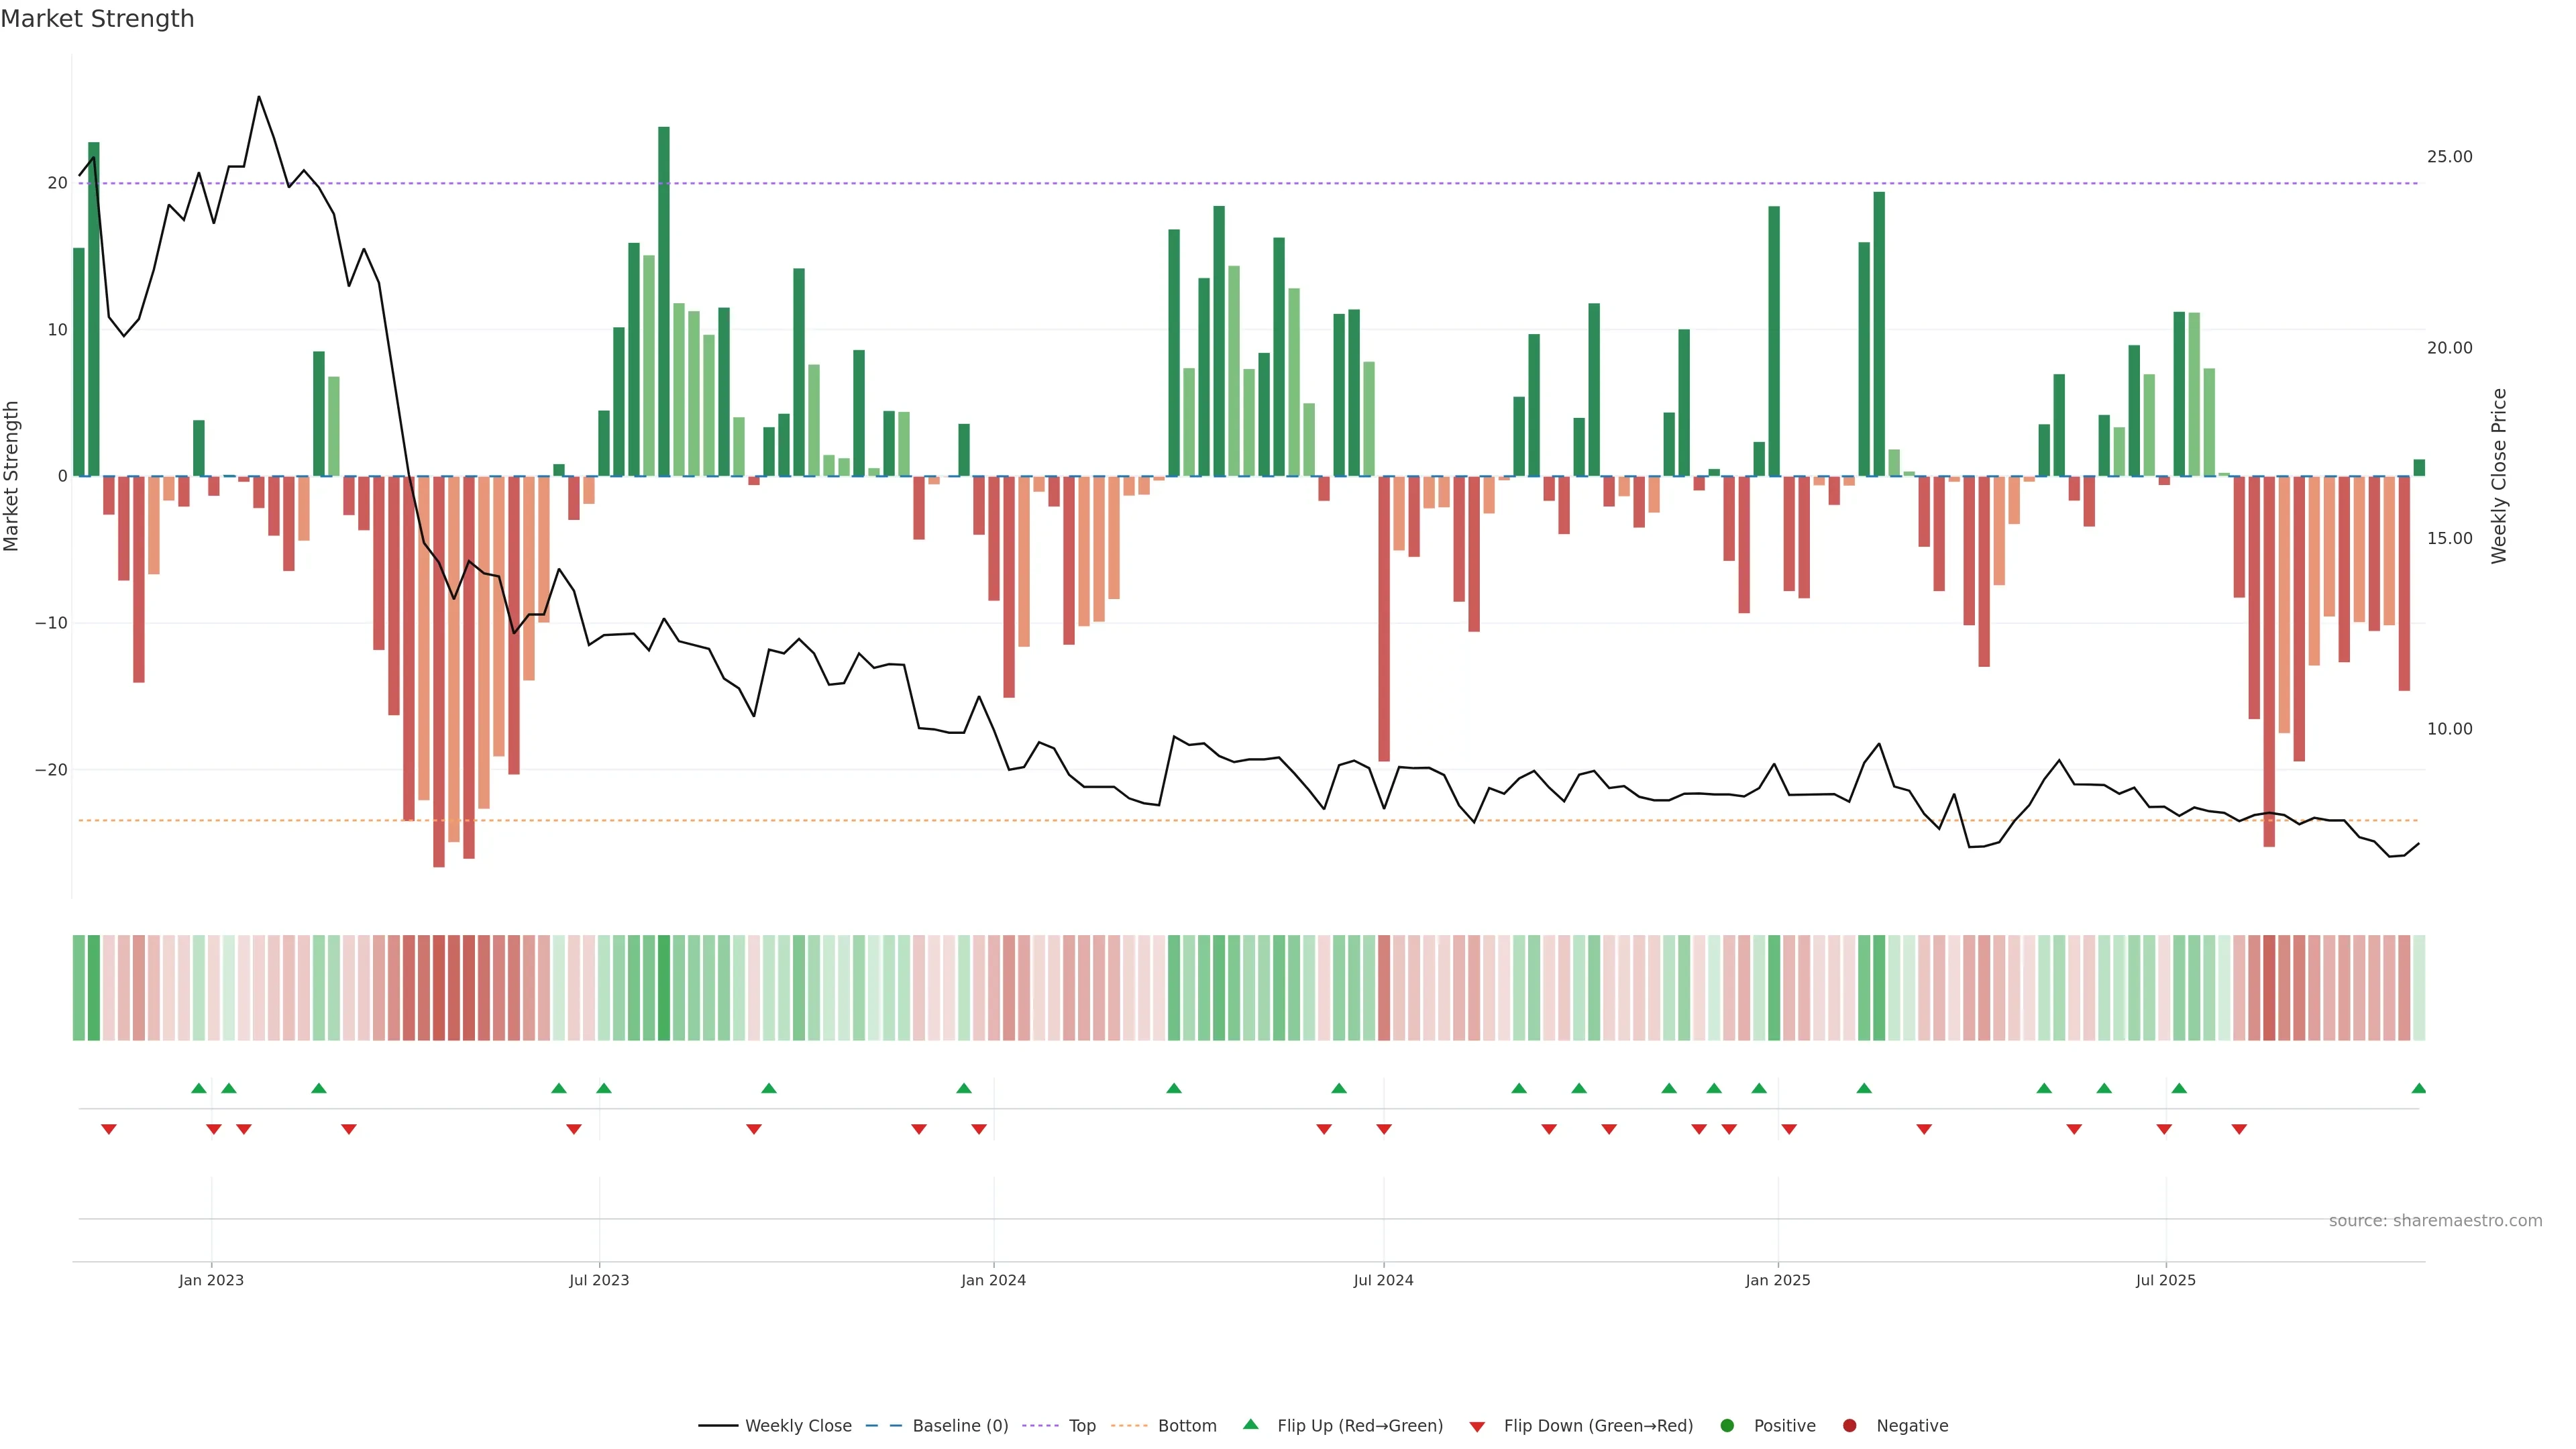Click the last red flip-down marker after Jul 2025
Image resolution: width=2576 pixels, height=1449 pixels.
[2239, 1129]
